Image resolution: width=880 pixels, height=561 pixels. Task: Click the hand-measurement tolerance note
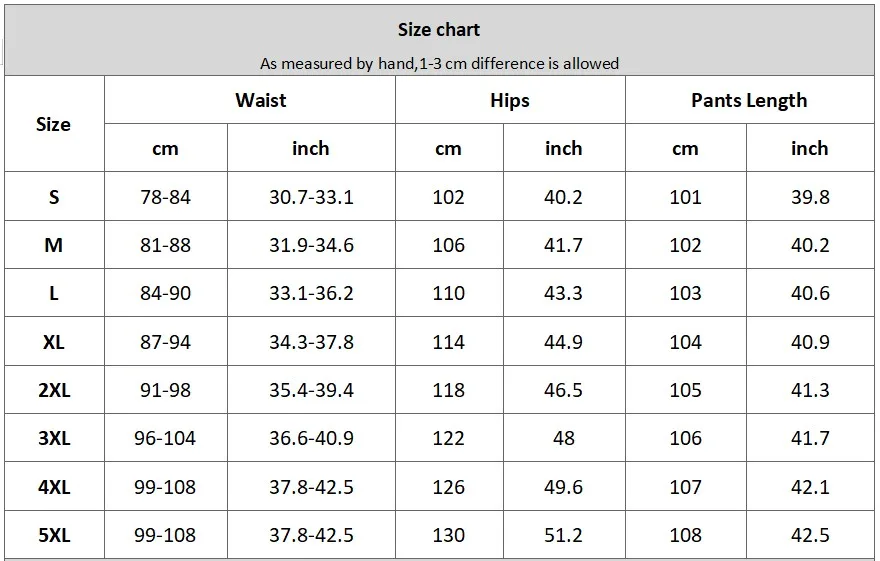point(439,64)
